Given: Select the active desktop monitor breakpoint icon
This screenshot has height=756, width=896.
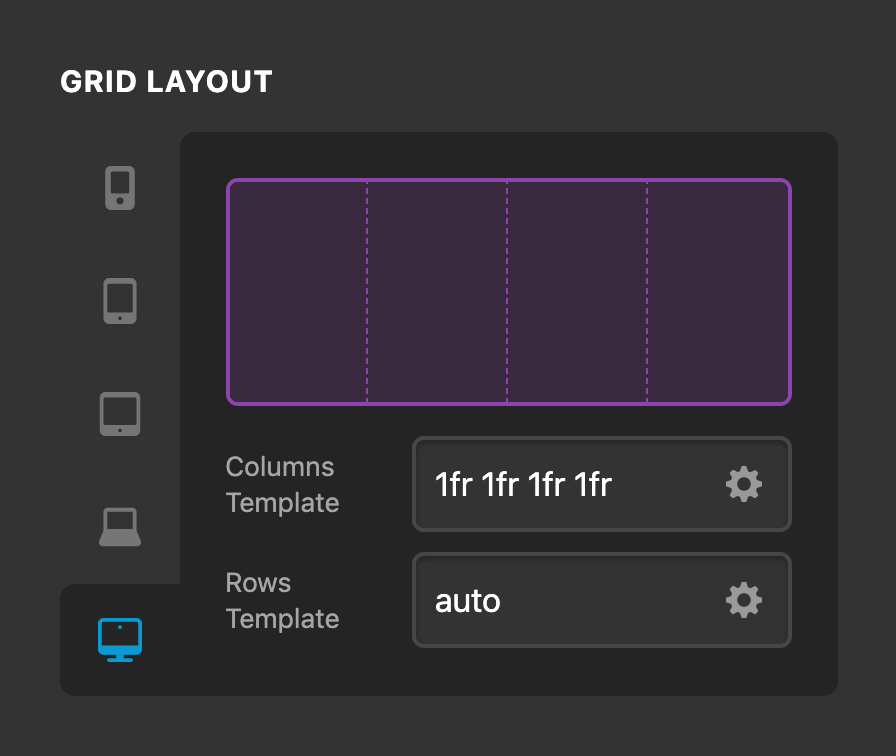Looking at the screenshot, I should point(120,640).
